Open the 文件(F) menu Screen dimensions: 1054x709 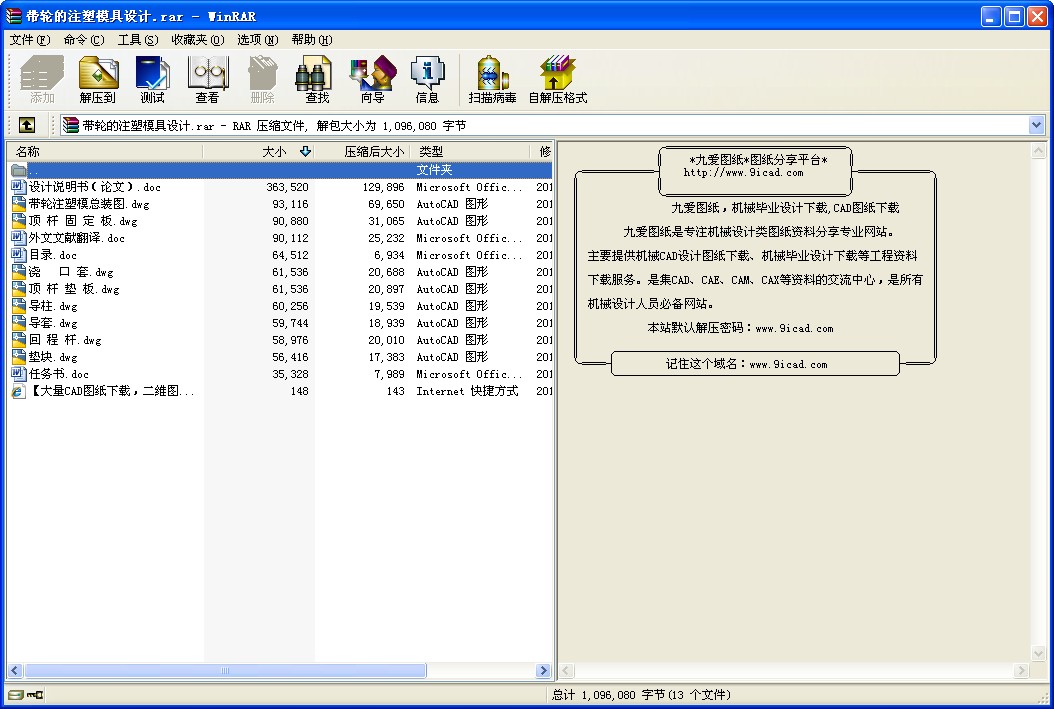tap(29, 40)
